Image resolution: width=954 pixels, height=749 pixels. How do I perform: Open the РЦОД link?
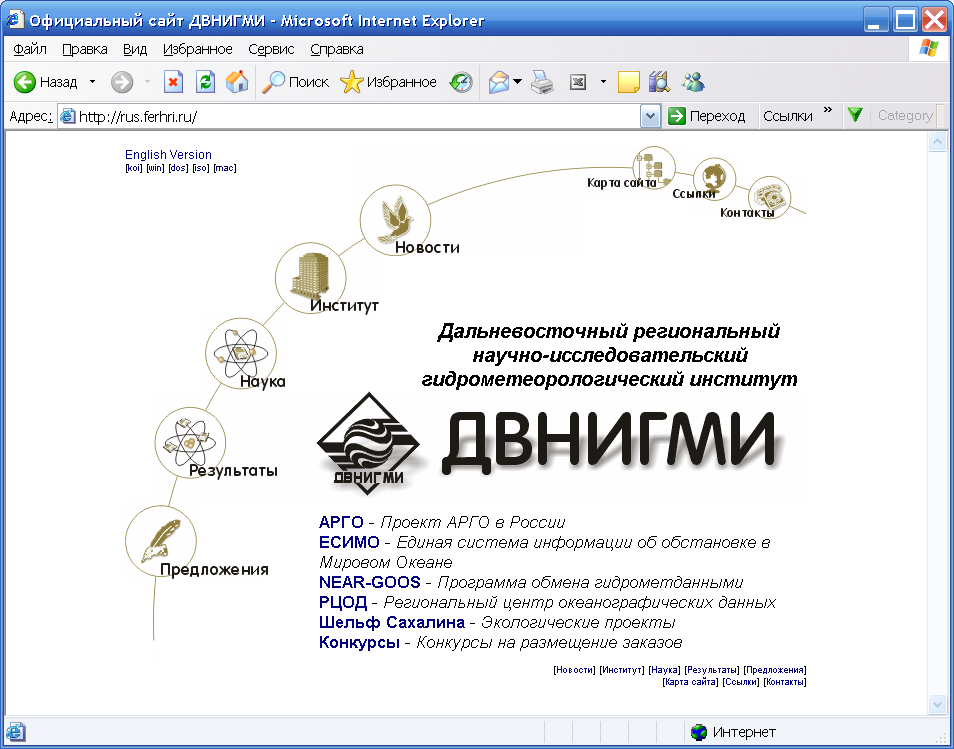pos(343,602)
